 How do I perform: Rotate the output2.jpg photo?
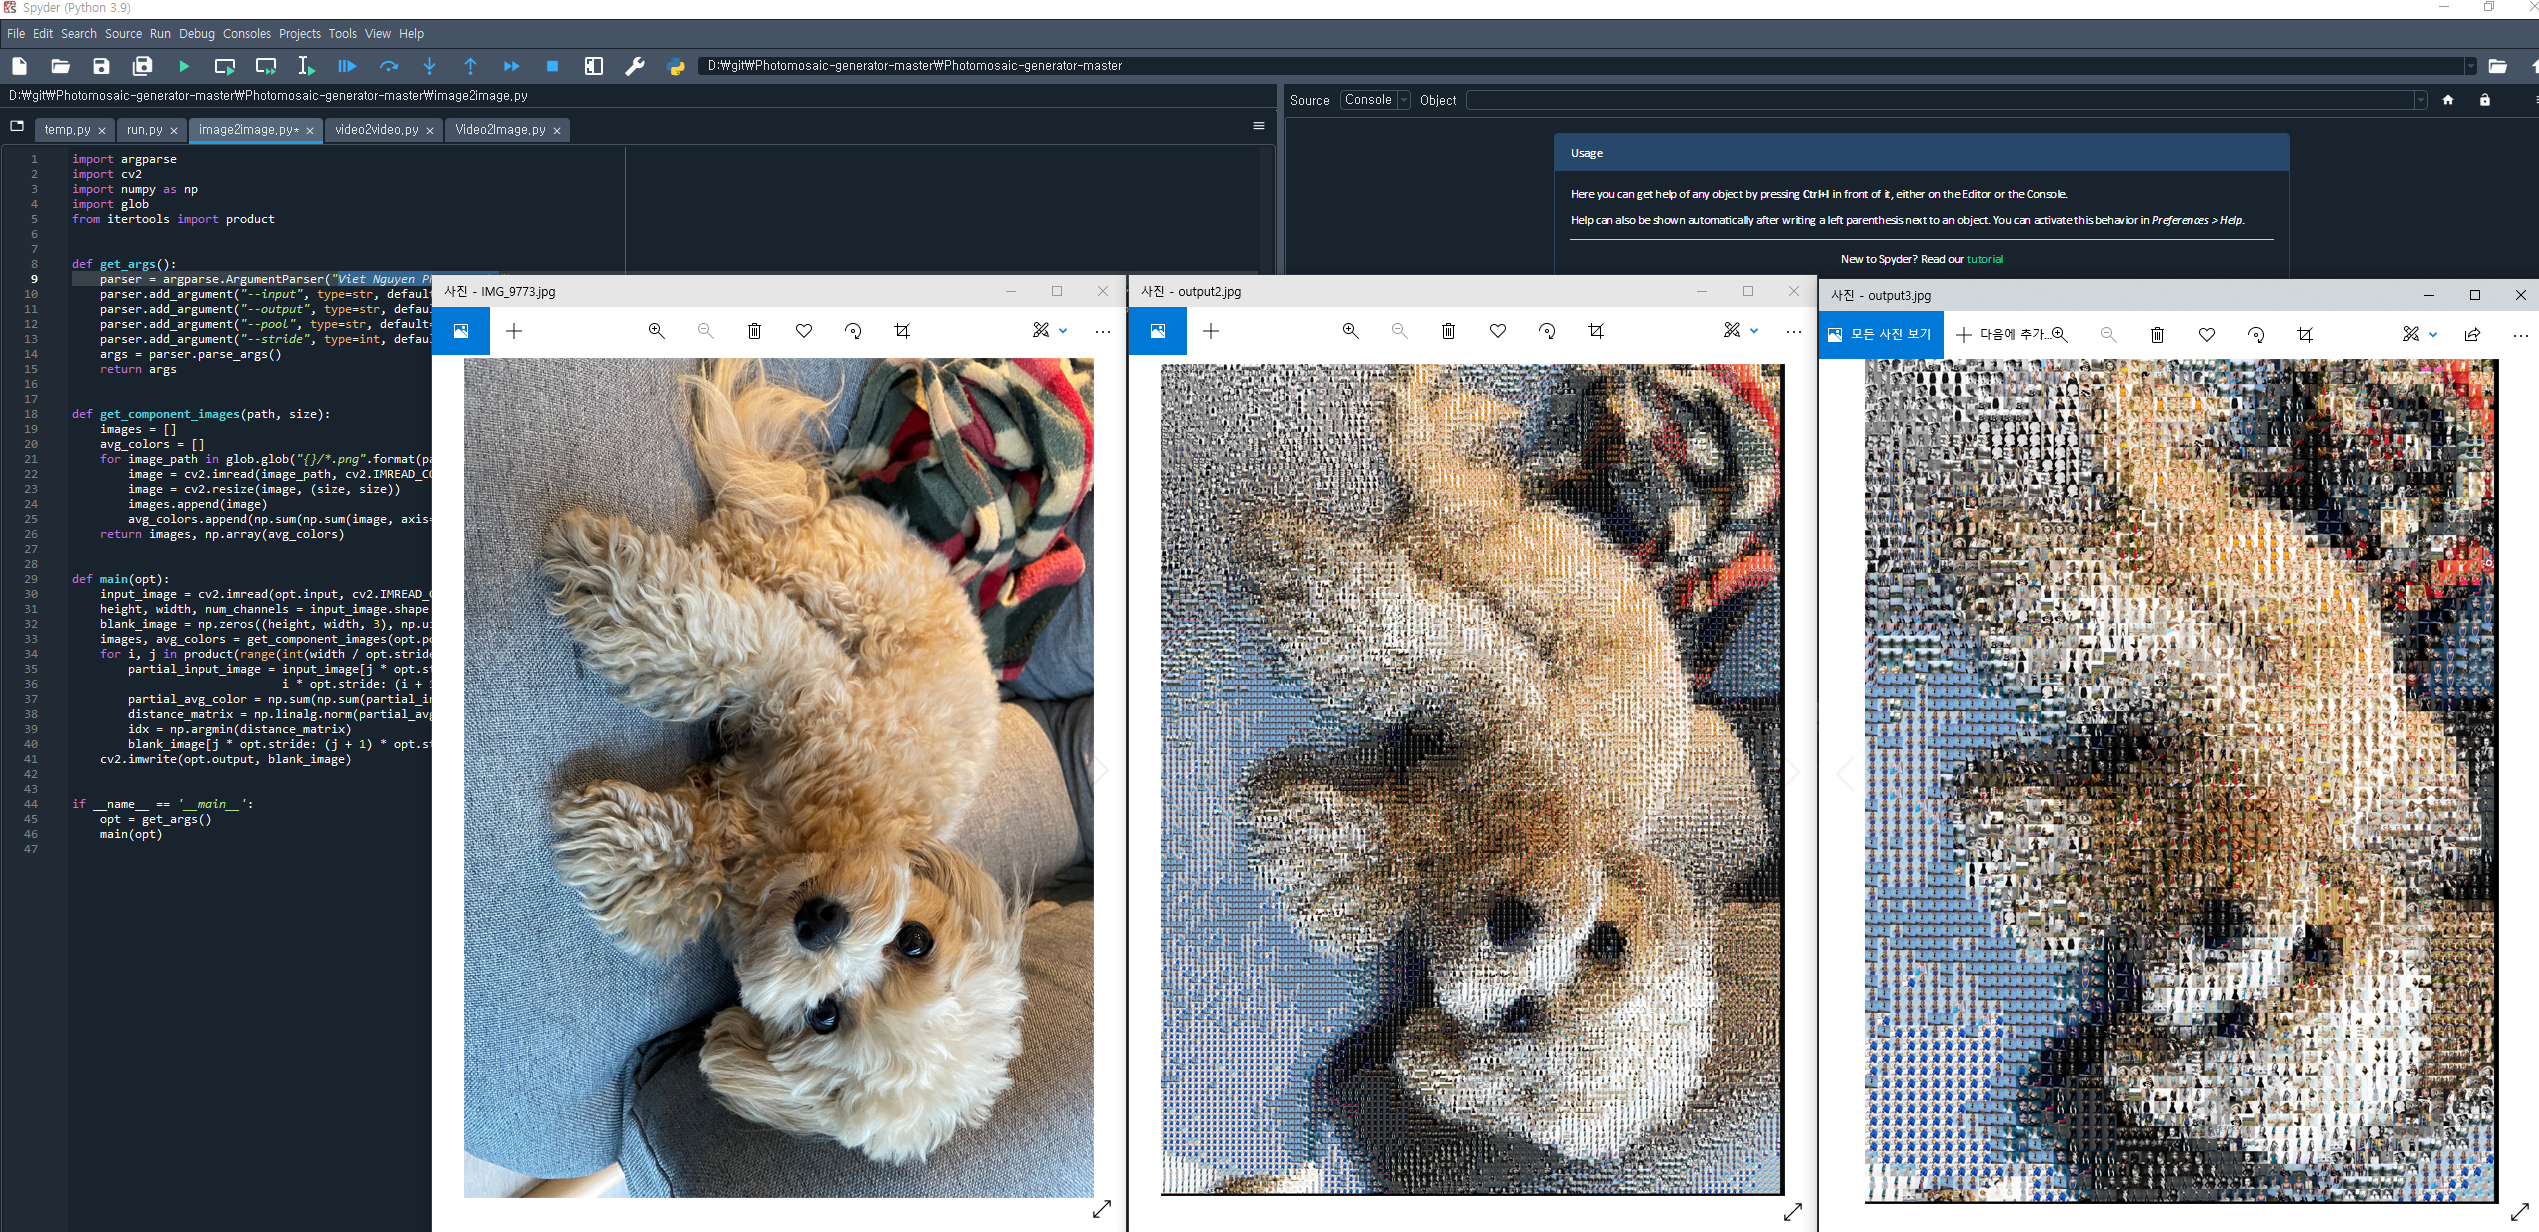point(1546,331)
